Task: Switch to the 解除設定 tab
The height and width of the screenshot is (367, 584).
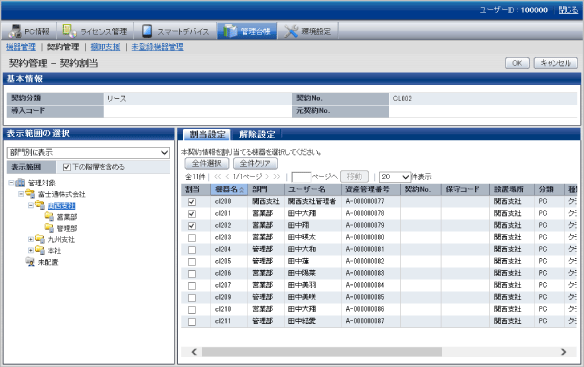Action: [257, 134]
